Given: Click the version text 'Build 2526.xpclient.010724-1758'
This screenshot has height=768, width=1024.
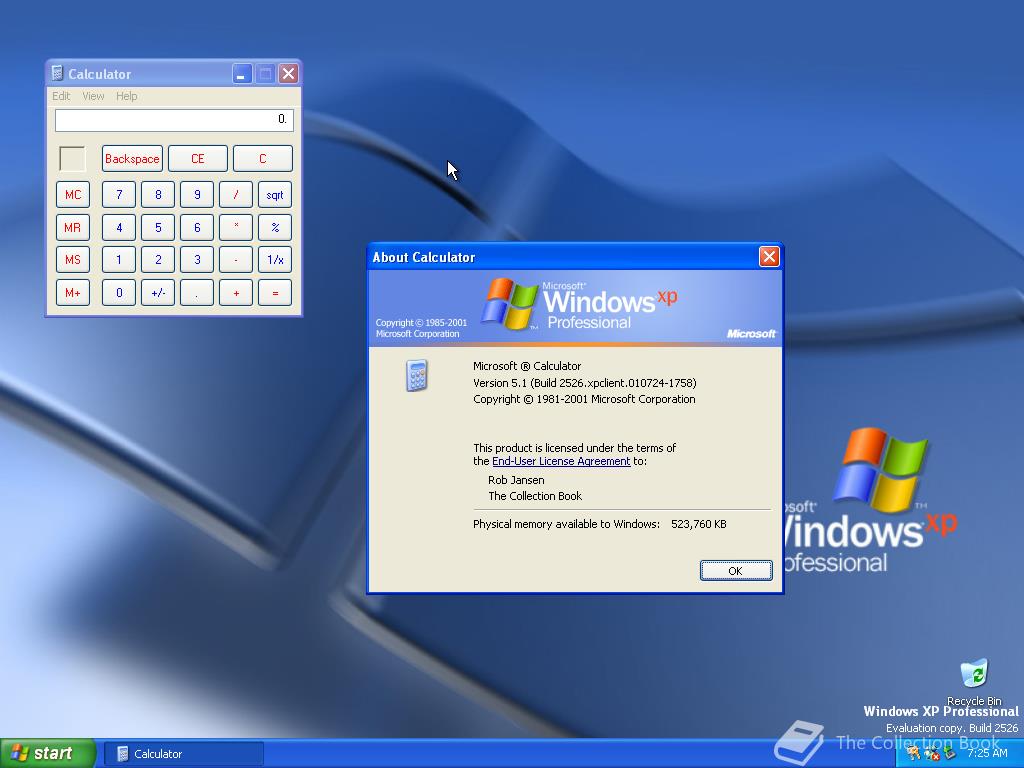Looking at the screenshot, I should pyautogui.click(x=613, y=383).
